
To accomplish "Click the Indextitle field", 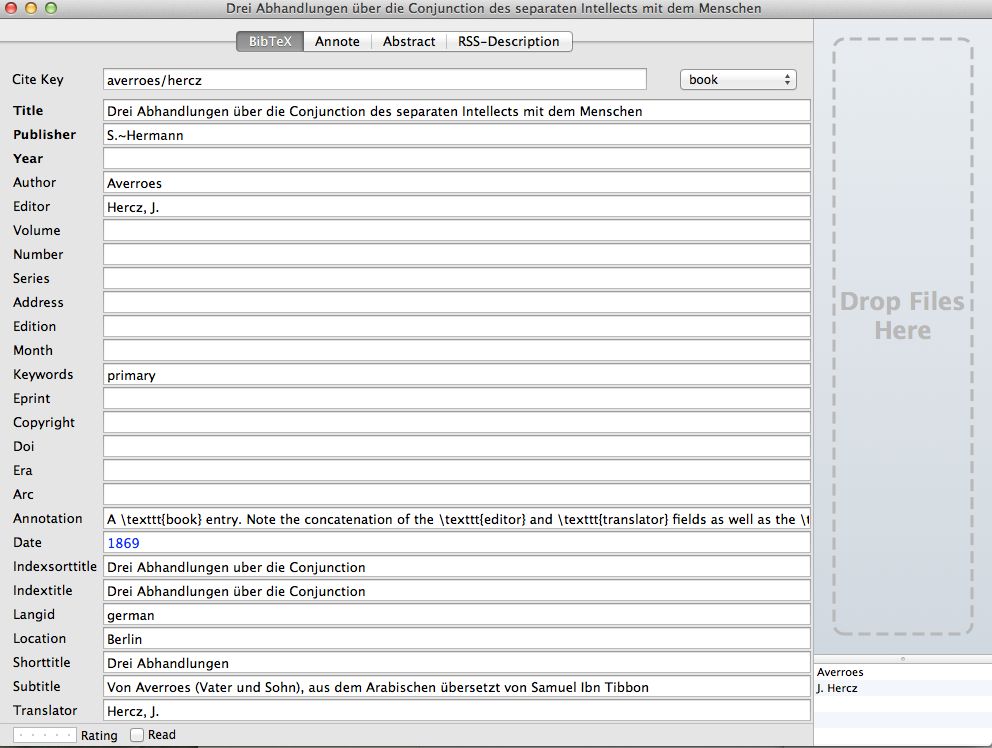I will (457, 592).
